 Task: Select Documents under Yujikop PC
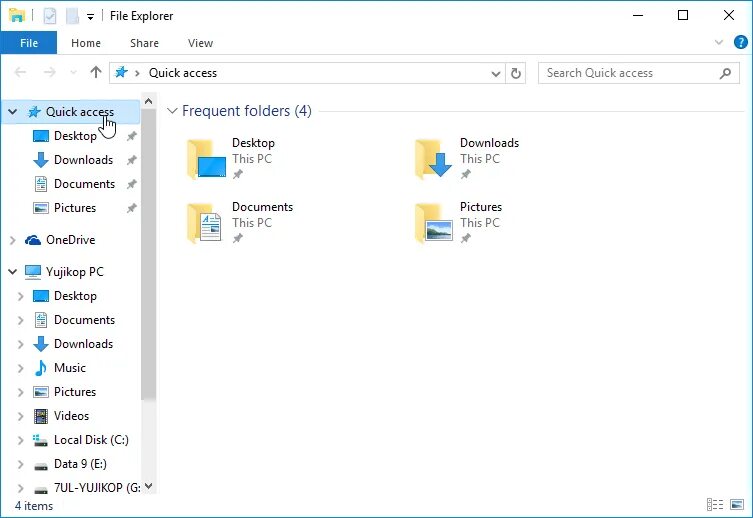pos(85,320)
